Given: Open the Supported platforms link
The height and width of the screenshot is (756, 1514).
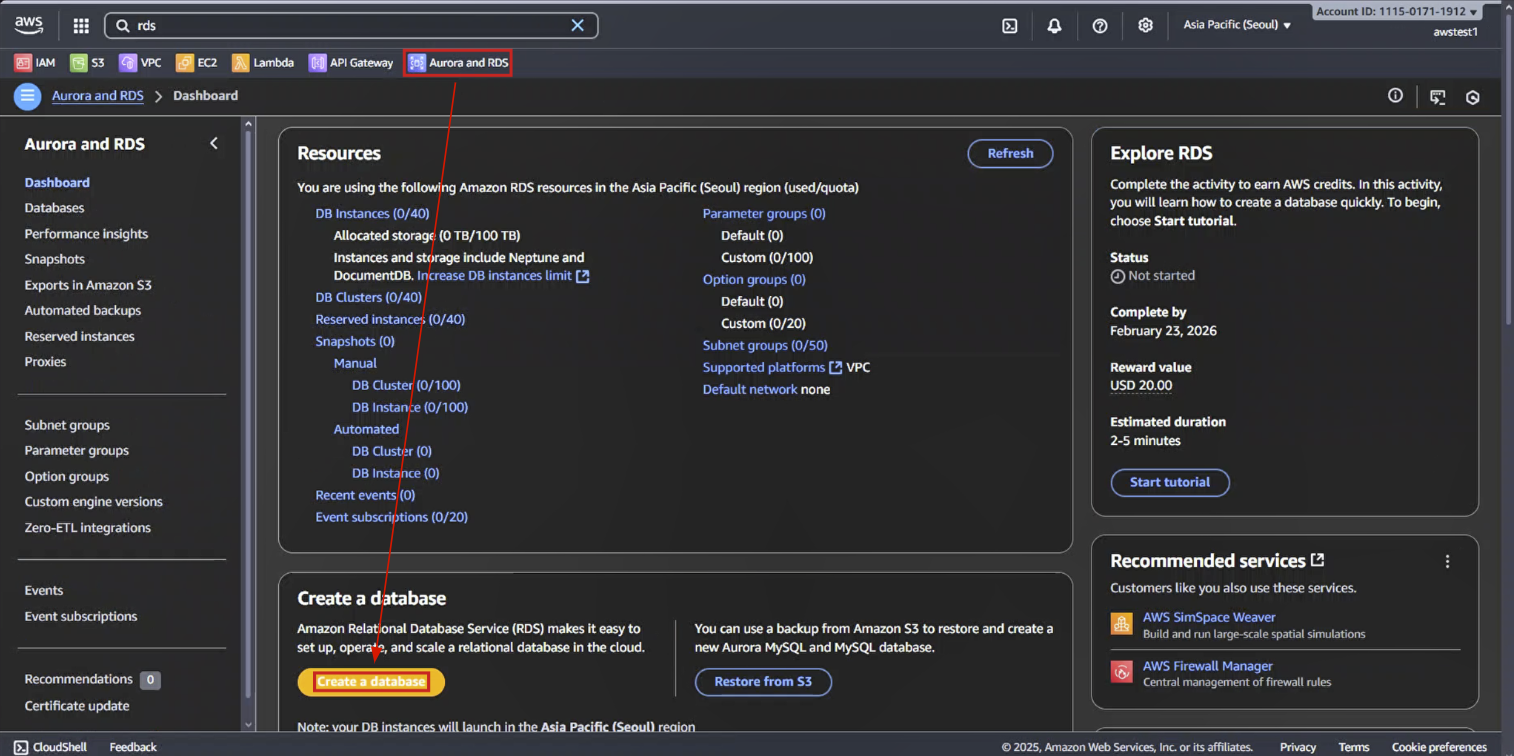Looking at the screenshot, I should (772, 367).
